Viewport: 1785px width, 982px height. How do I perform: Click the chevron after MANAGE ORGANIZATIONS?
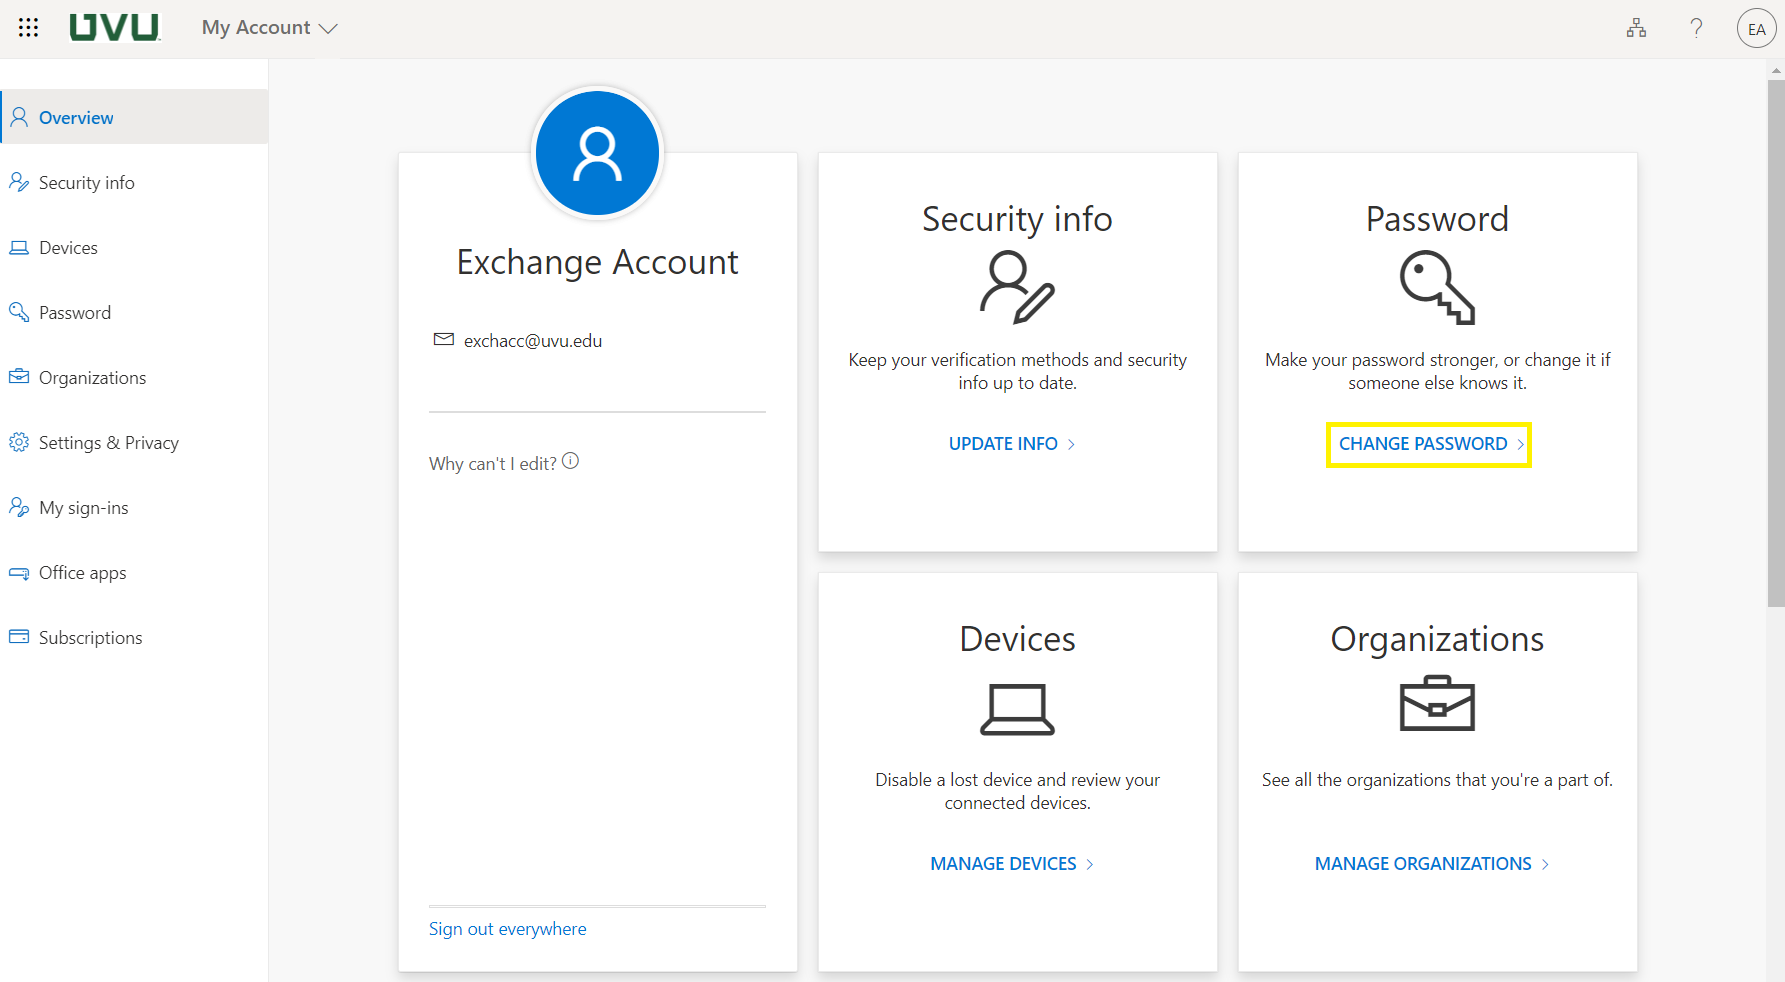click(1546, 863)
